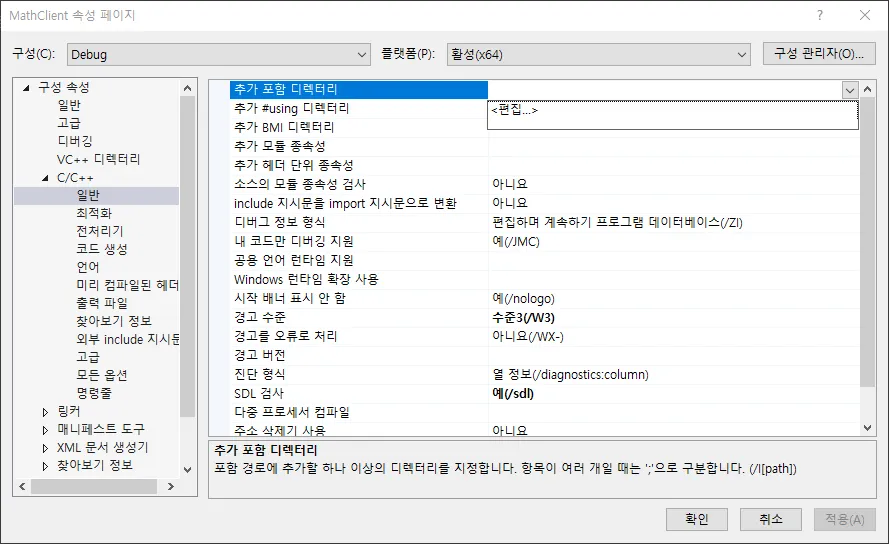Image resolution: width=889 pixels, height=544 pixels.
Task: Click the tree panel scroll-down arrow
Action: click(188, 470)
